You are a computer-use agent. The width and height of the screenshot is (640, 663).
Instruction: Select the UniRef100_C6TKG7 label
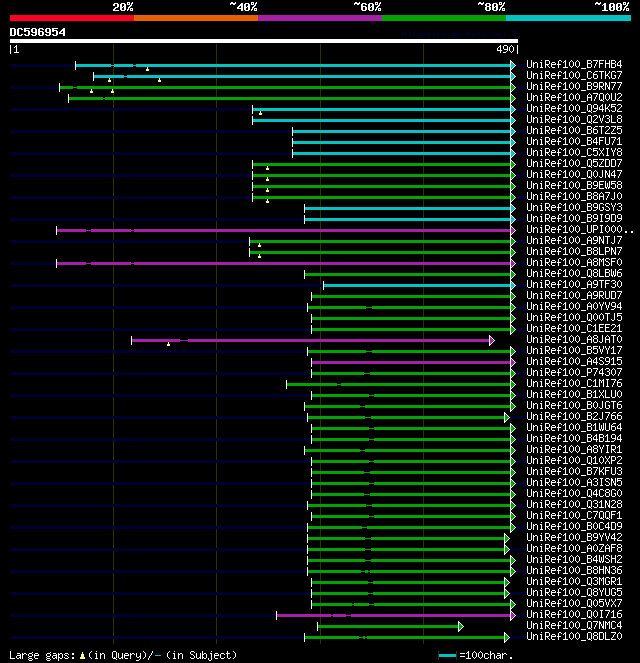574,75
